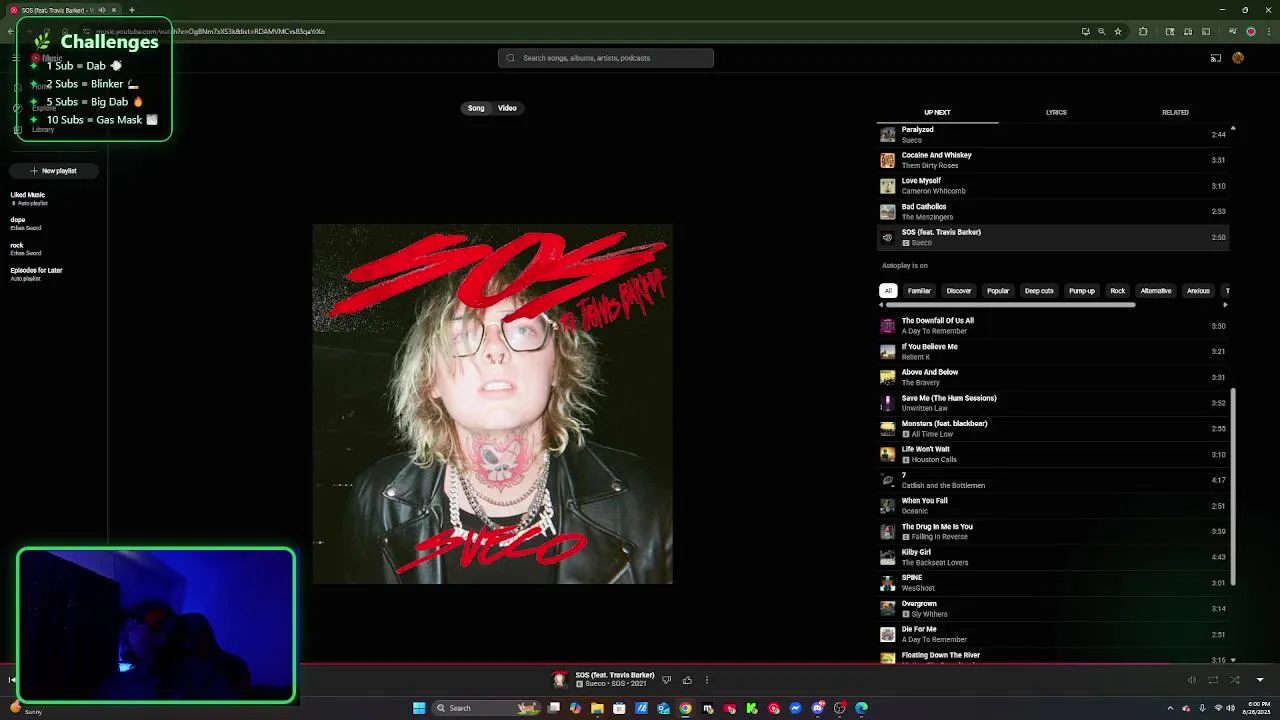The height and width of the screenshot is (720, 1280).
Task: Play Cocaine And Whiskey in queue
Action: pyautogui.click(x=1053, y=160)
